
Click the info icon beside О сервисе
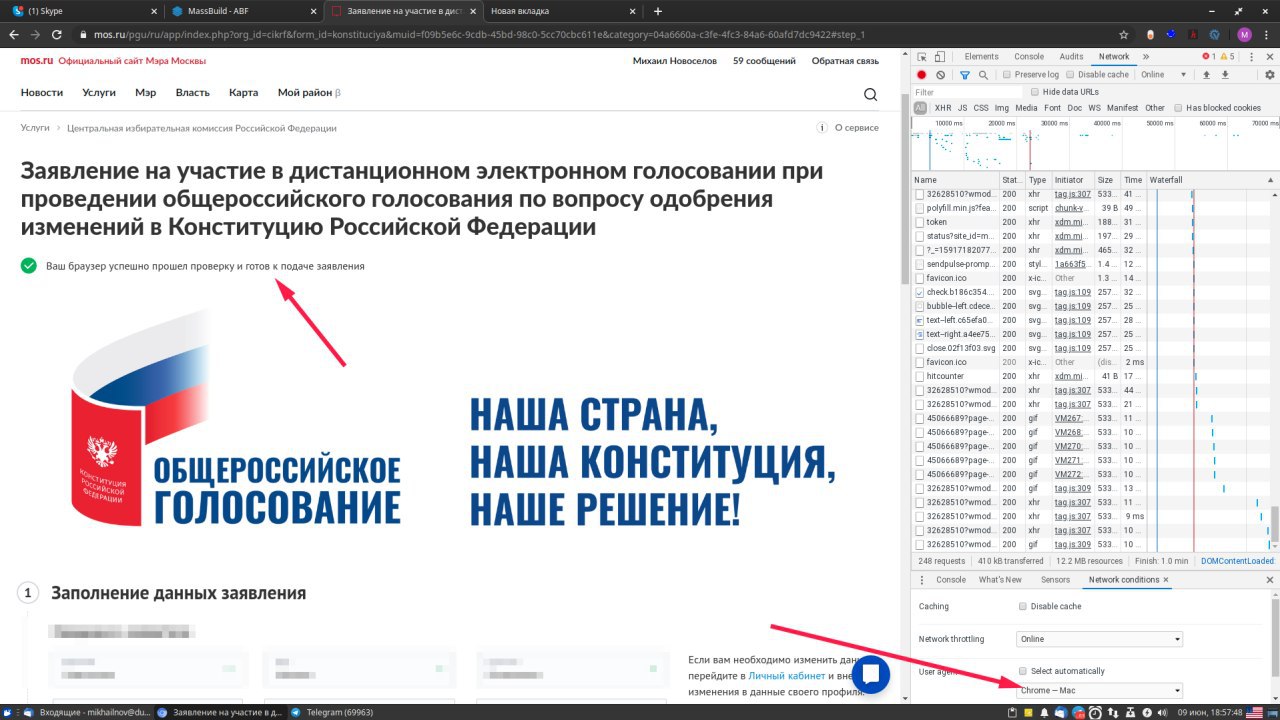[822, 128]
